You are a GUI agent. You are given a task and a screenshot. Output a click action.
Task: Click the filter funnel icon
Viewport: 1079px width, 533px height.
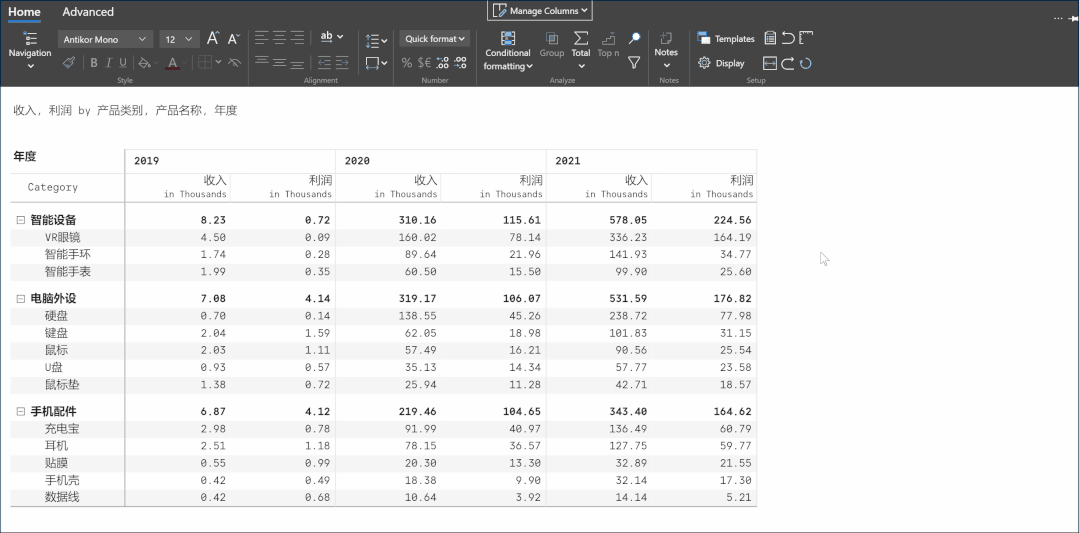(634, 63)
